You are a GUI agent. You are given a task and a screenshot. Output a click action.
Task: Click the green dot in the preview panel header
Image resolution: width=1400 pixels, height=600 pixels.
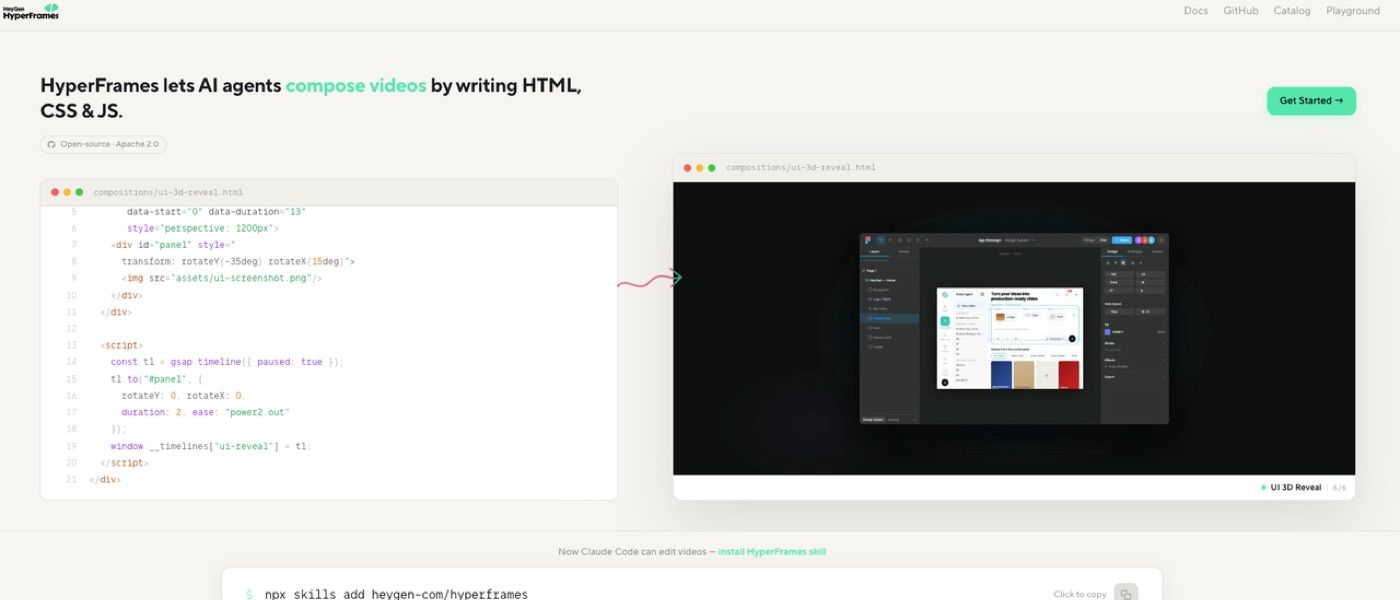(x=712, y=168)
